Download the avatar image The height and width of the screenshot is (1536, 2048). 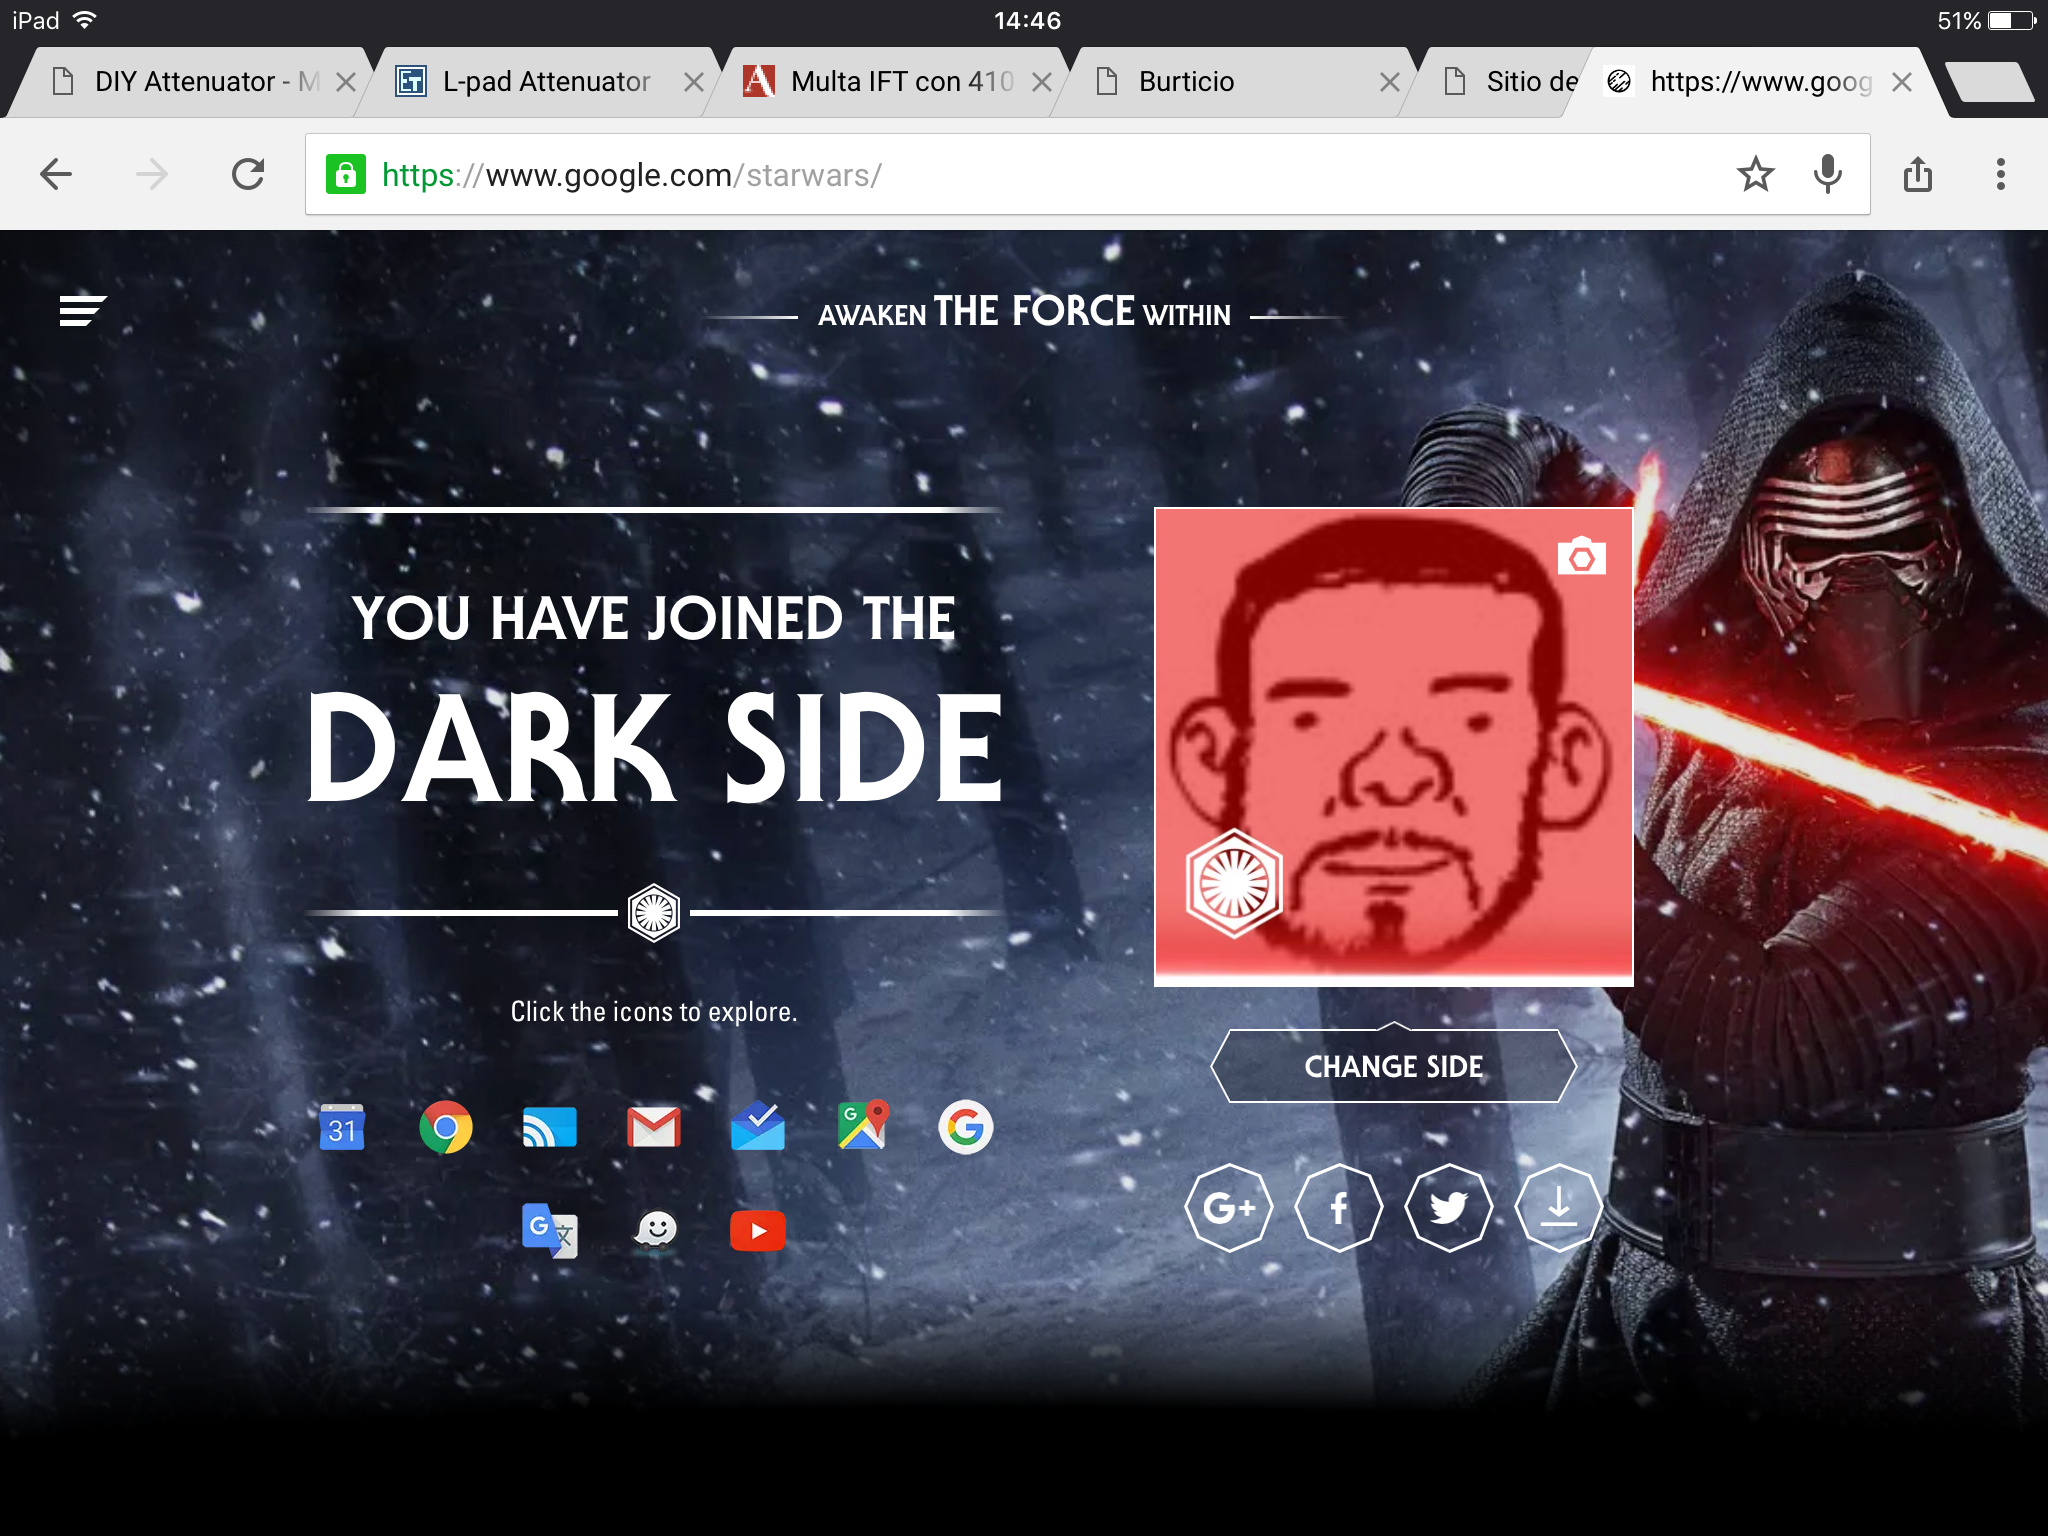point(1559,1208)
